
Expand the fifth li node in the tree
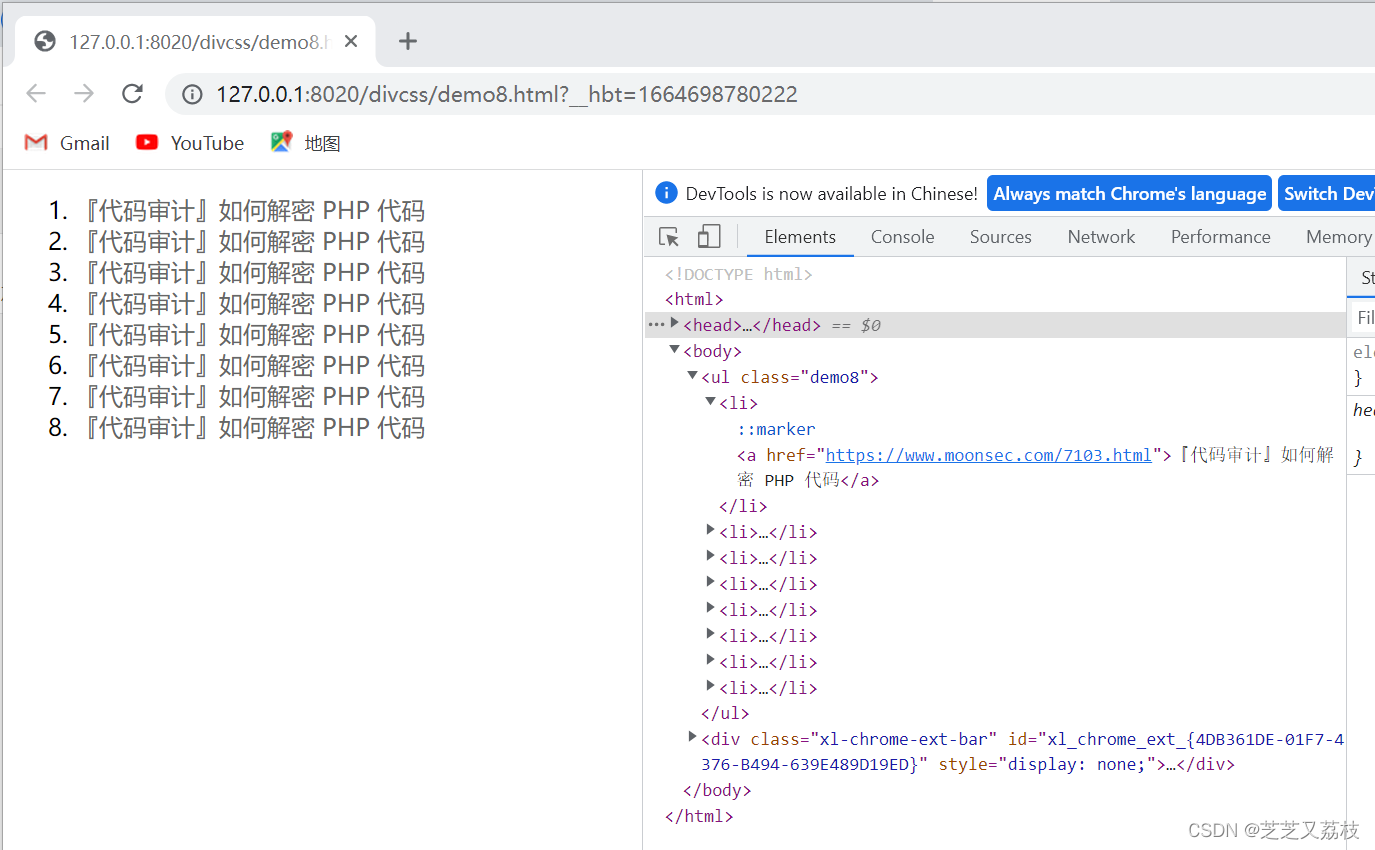(711, 608)
